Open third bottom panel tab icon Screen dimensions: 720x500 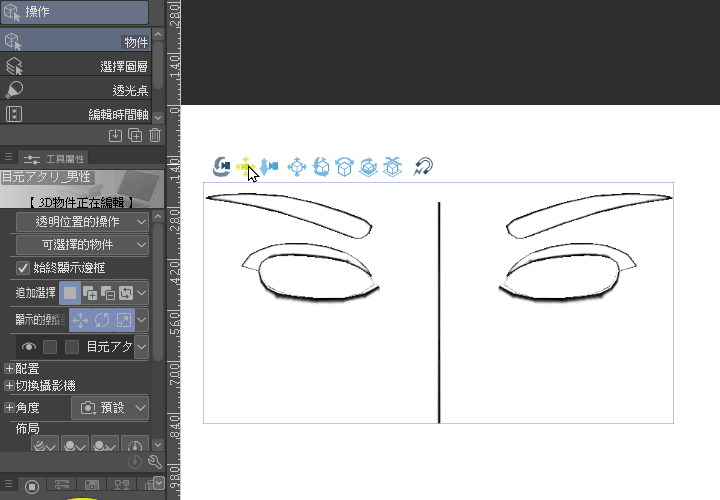coord(92,485)
